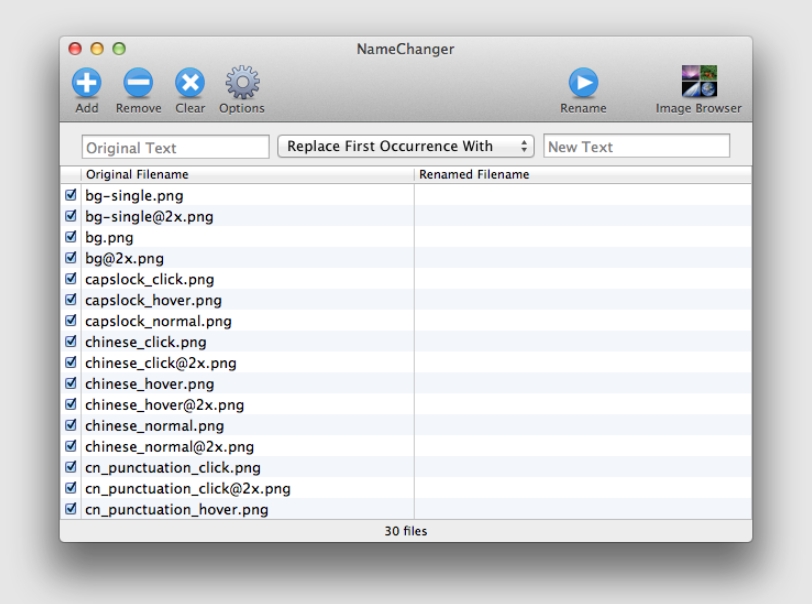
Task: Select the chinese_click@2x.png filename
Action: [x=161, y=363]
